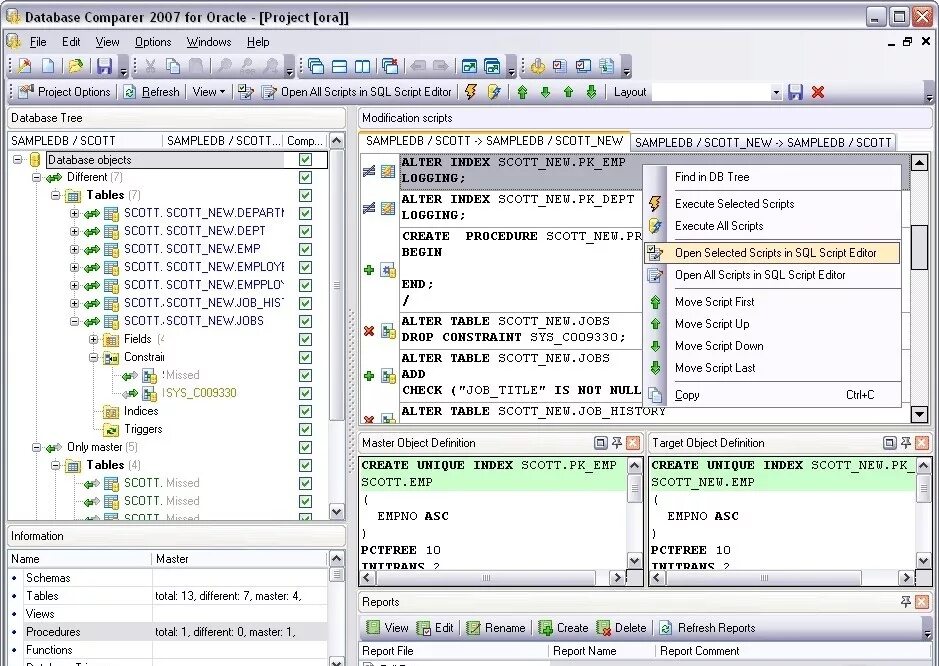Click the Delete Layout red X icon
Image resolution: width=939 pixels, height=666 pixels.
click(818, 92)
